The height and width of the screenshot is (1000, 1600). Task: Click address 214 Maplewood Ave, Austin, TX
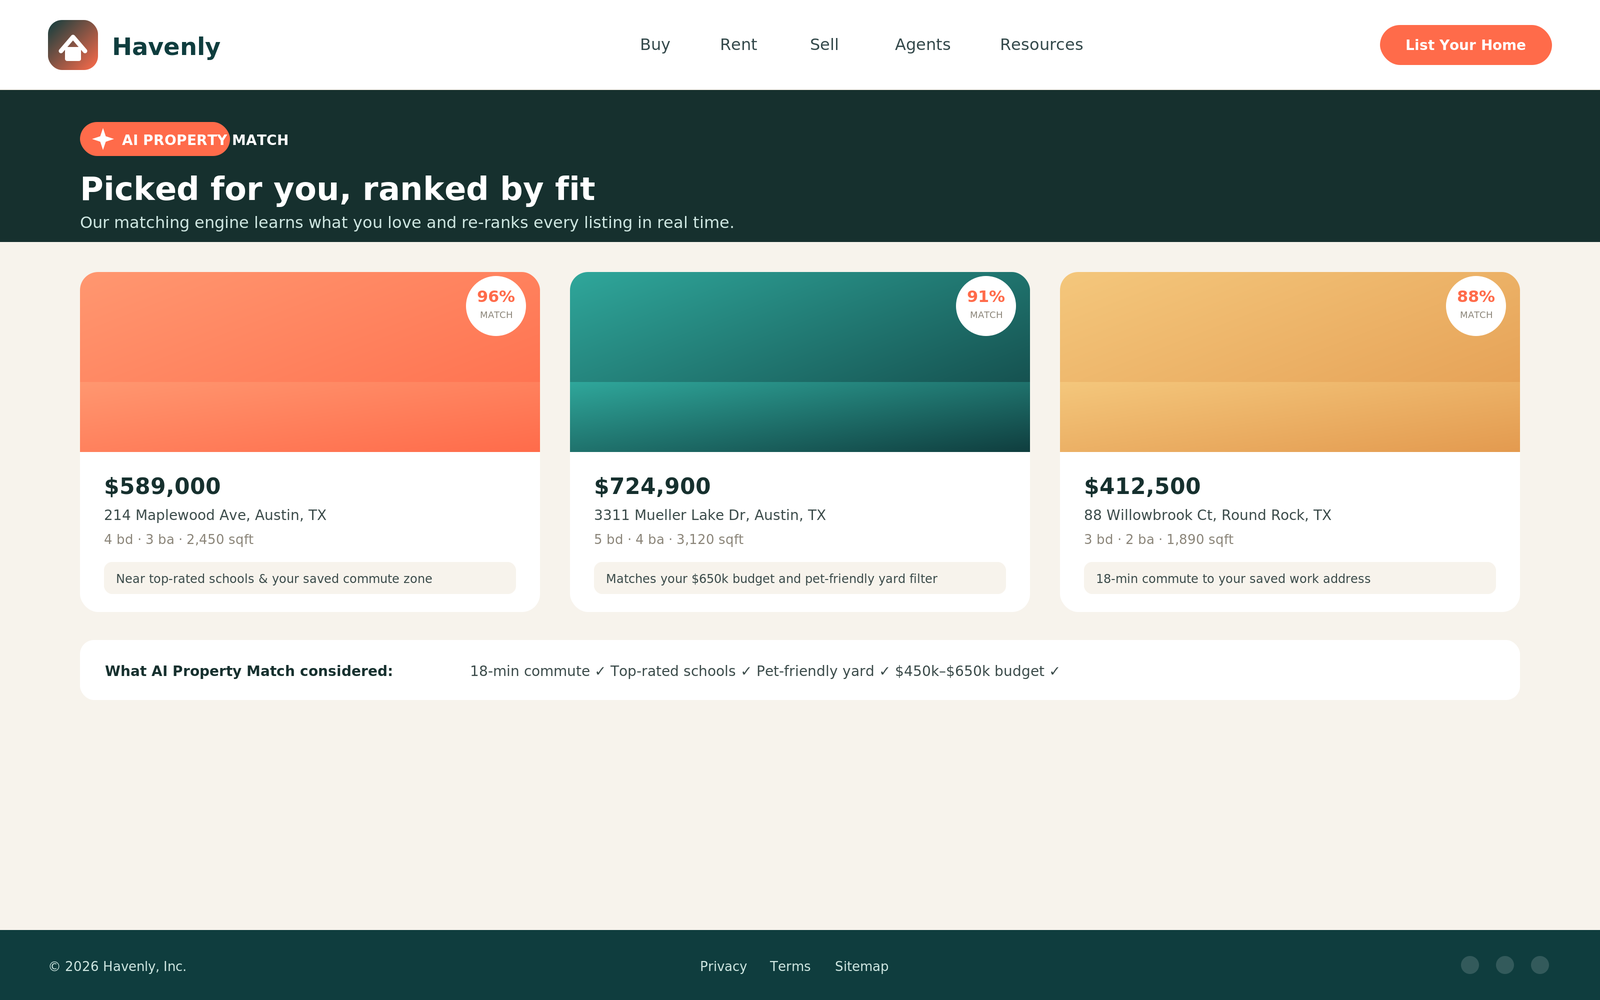pyautogui.click(x=215, y=515)
